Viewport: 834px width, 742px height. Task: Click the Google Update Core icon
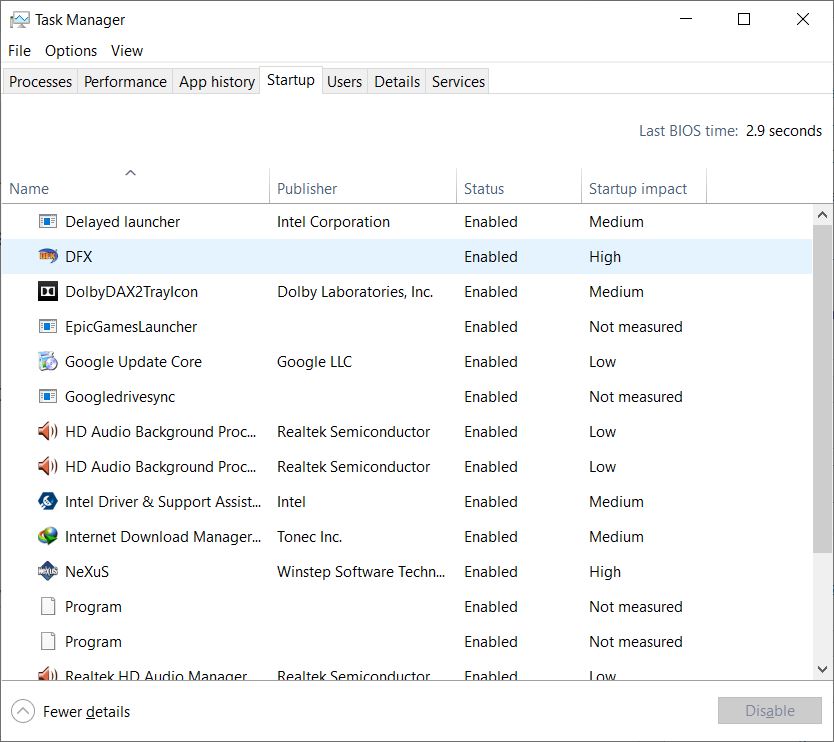point(48,362)
